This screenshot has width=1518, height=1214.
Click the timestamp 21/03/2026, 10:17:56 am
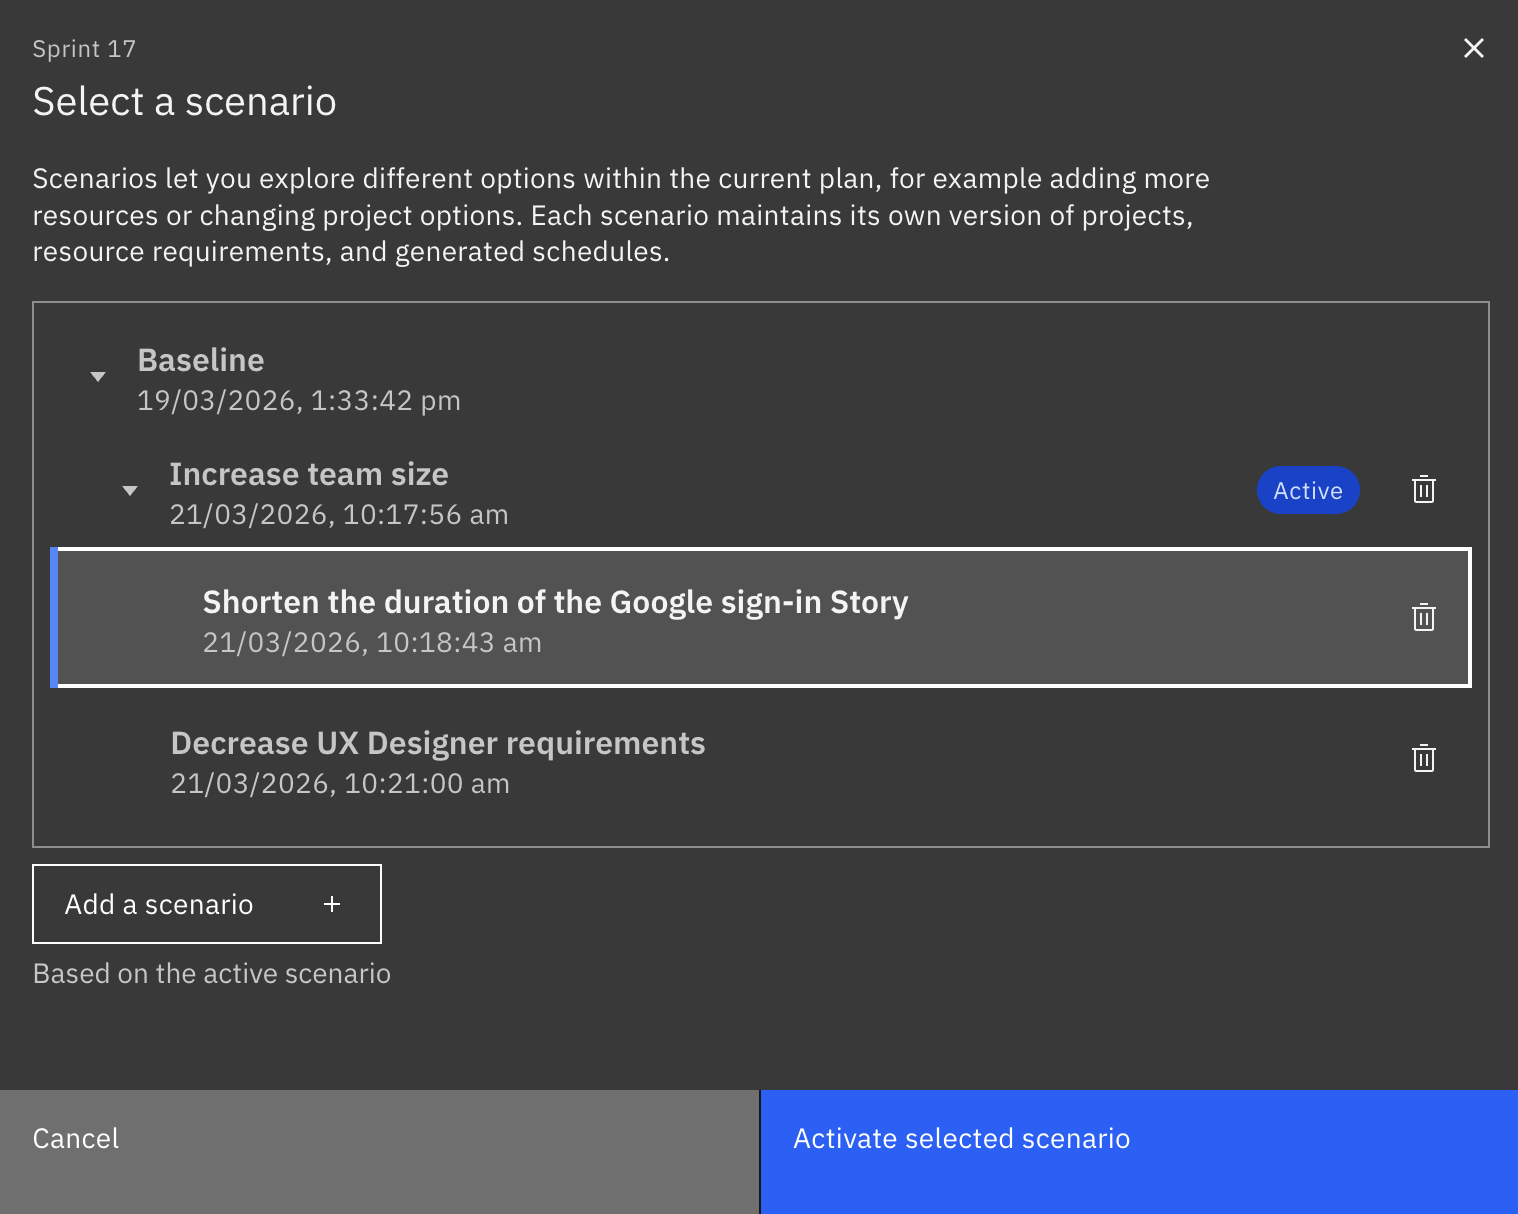[339, 515]
